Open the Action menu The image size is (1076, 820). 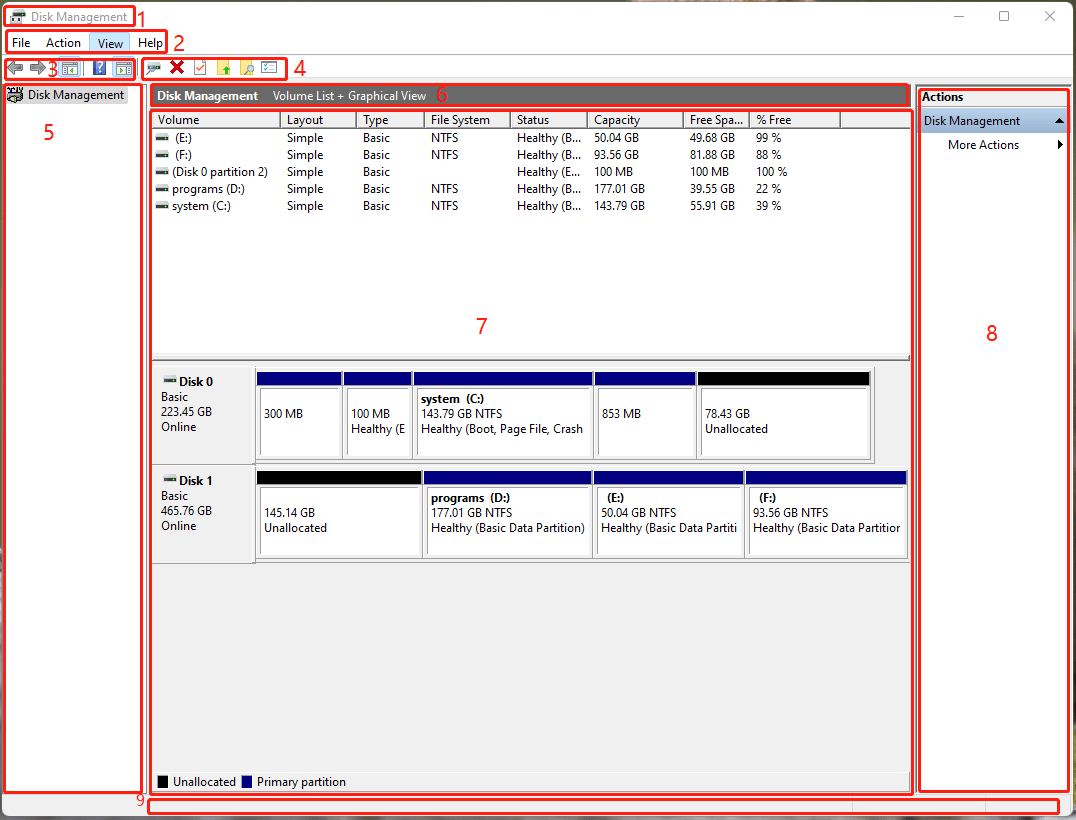pyautogui.click(x=63, y=43)
